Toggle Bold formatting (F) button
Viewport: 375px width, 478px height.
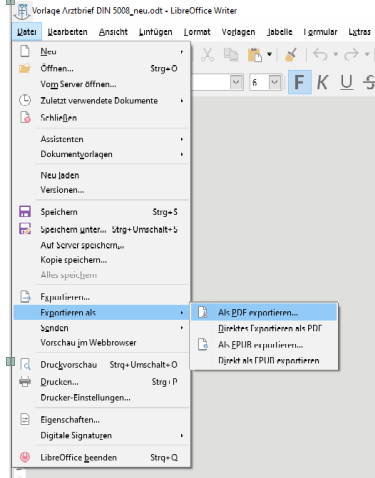(300, 82)
